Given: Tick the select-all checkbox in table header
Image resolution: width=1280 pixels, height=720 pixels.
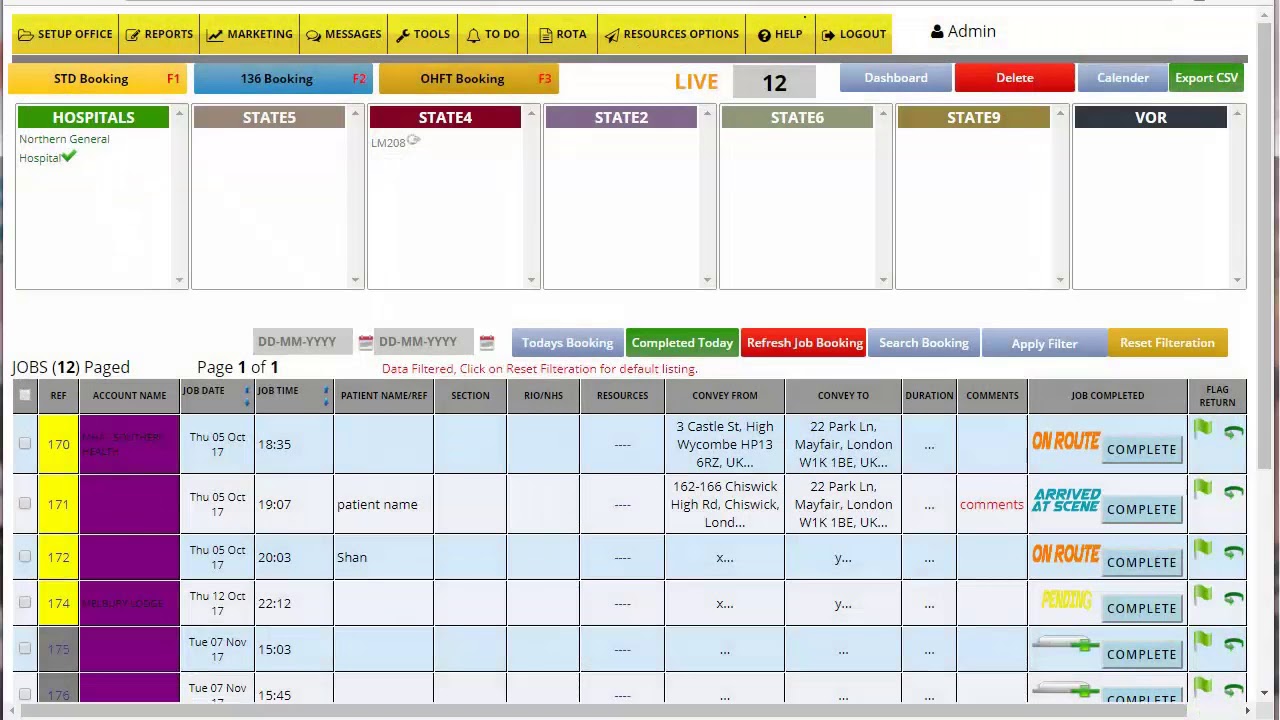Looking at the screenshot, I should pos(25,396).
